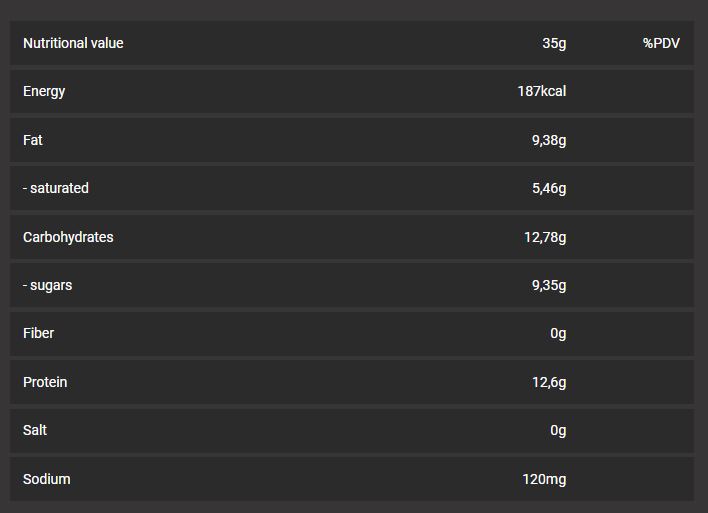Click the %PDV column header
The height and width of the screenshot is (513, 708).
661,43
